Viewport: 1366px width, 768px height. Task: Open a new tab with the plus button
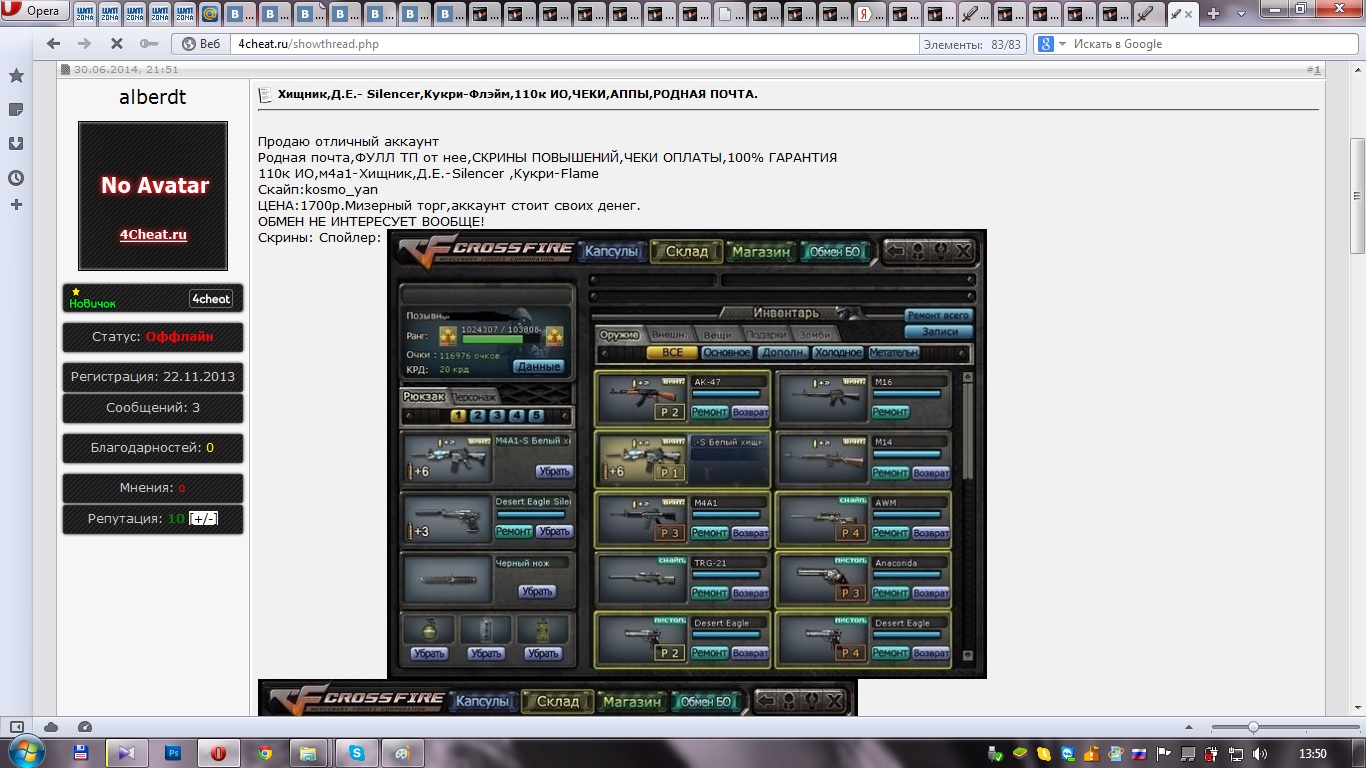coord(1213,14)
